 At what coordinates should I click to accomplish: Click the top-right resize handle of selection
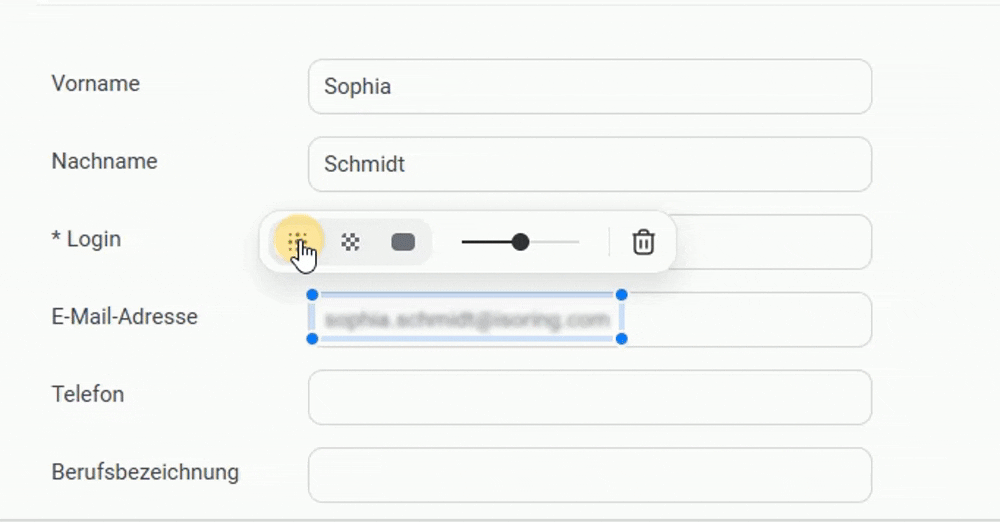622,295
